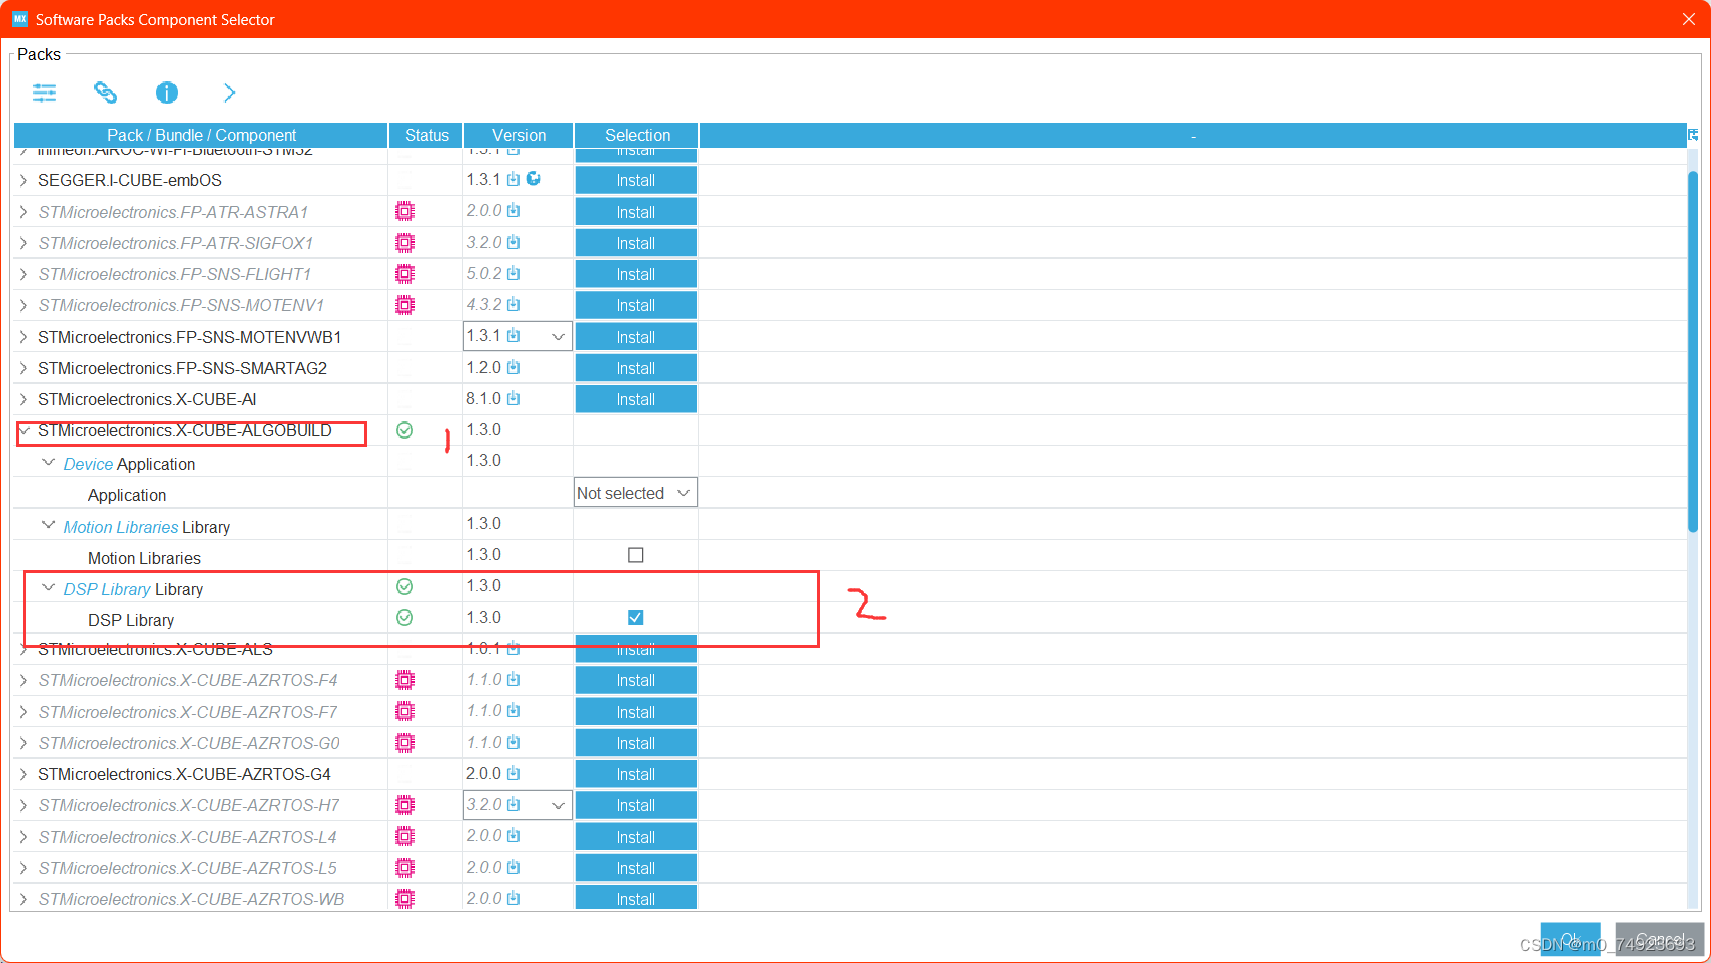Collapse the Device Application bundle
Viewport: 1711px width, 963px height.
tap(48, 463)
